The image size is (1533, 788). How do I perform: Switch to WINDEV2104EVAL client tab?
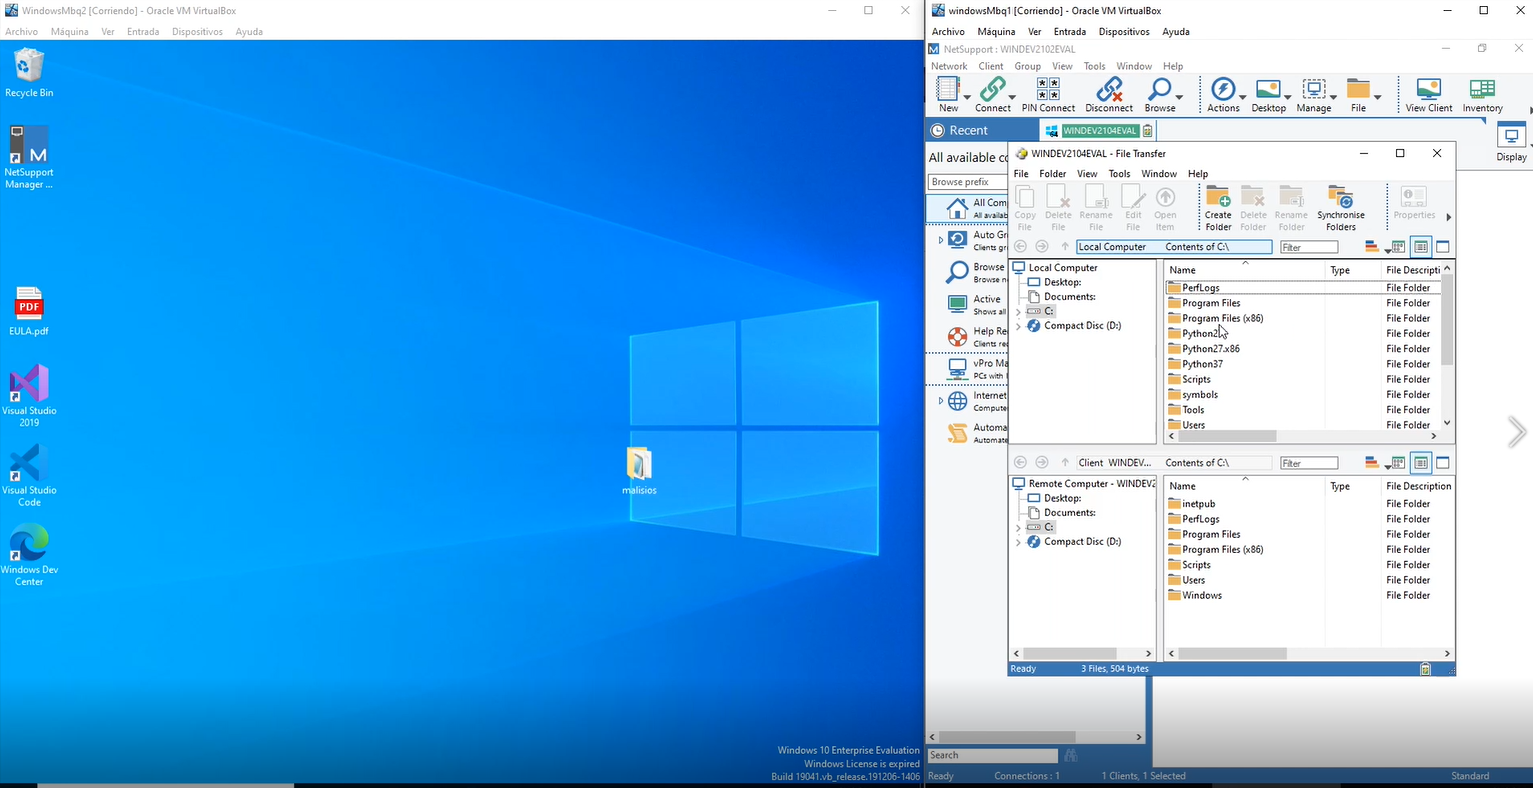coord(1098,130)
